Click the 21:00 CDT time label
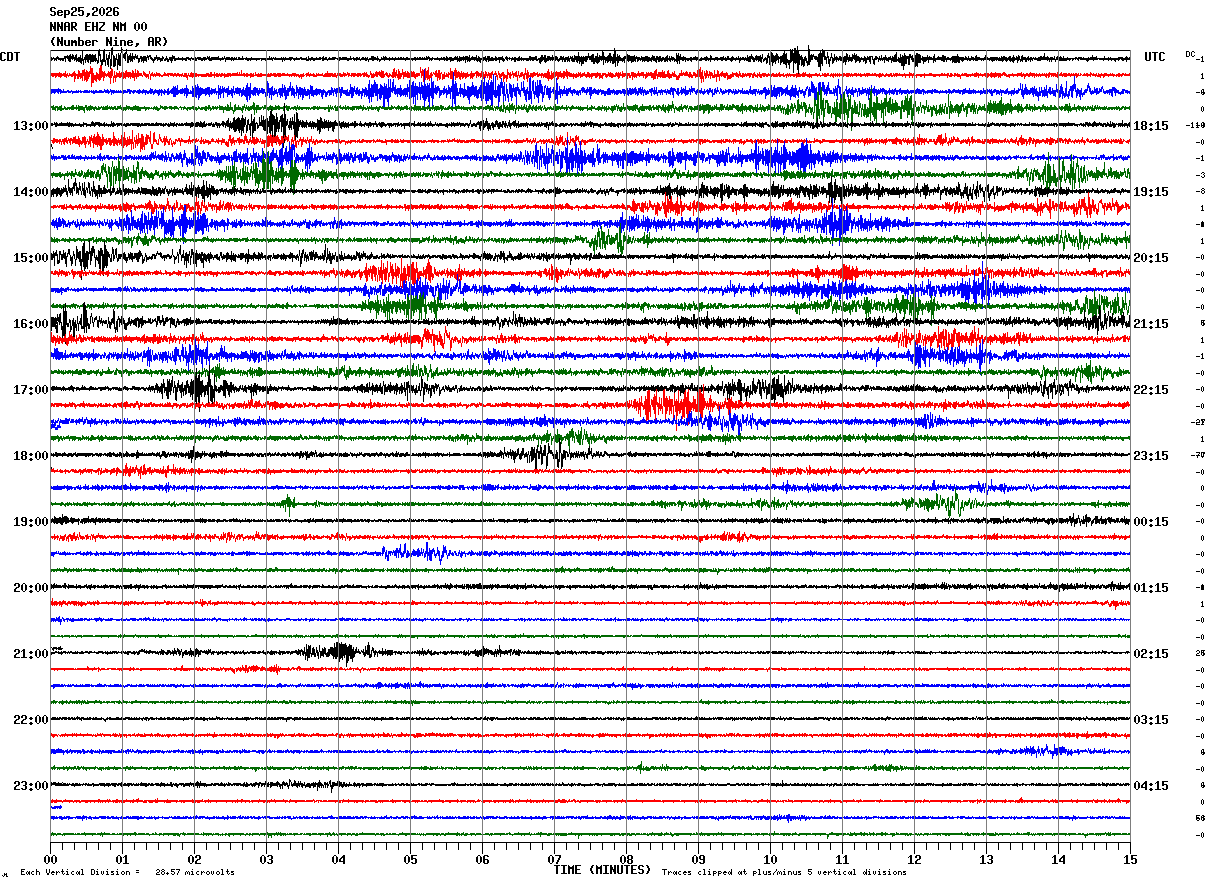Image resolution: width=1210 pixels, height=886 pixels. tap(30, 654)
